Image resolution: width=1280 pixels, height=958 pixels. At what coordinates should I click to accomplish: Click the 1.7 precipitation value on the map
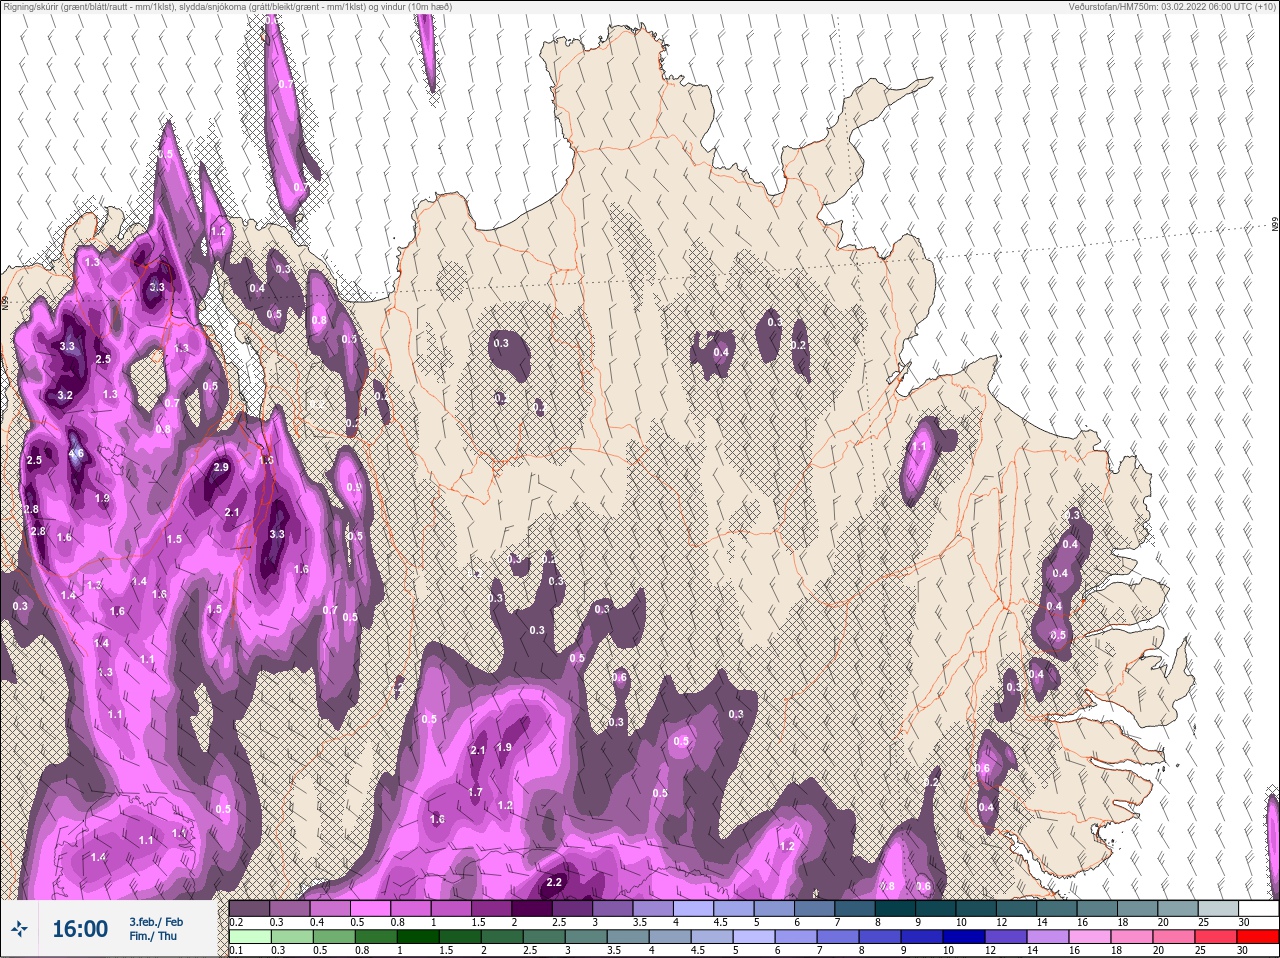point(476,792)
